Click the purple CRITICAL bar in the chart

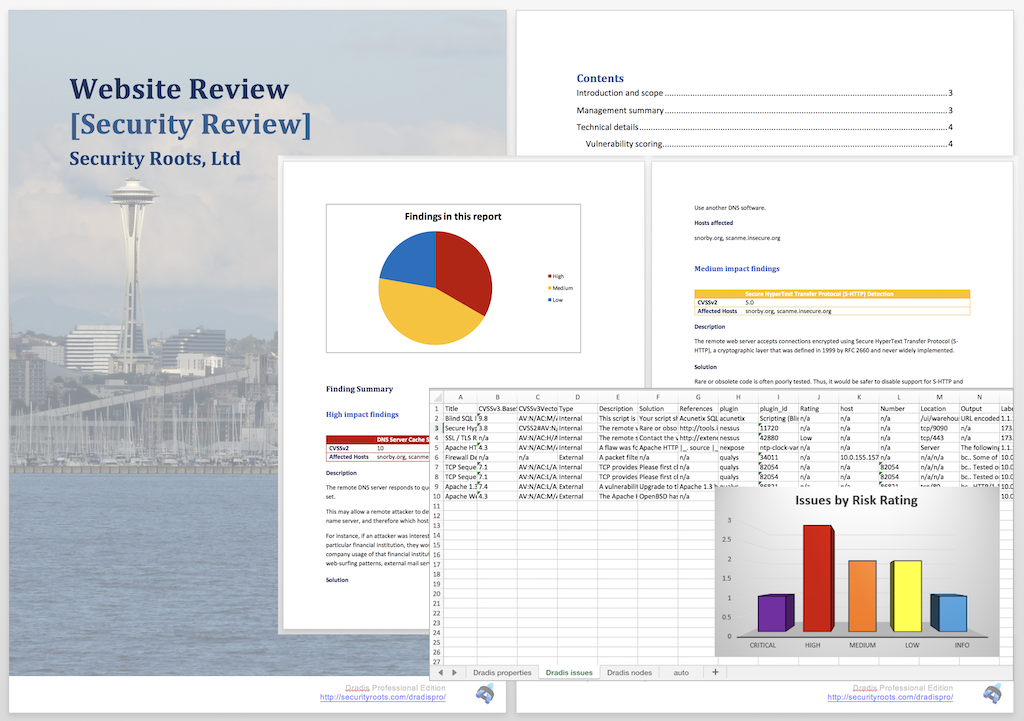point(775,613)
